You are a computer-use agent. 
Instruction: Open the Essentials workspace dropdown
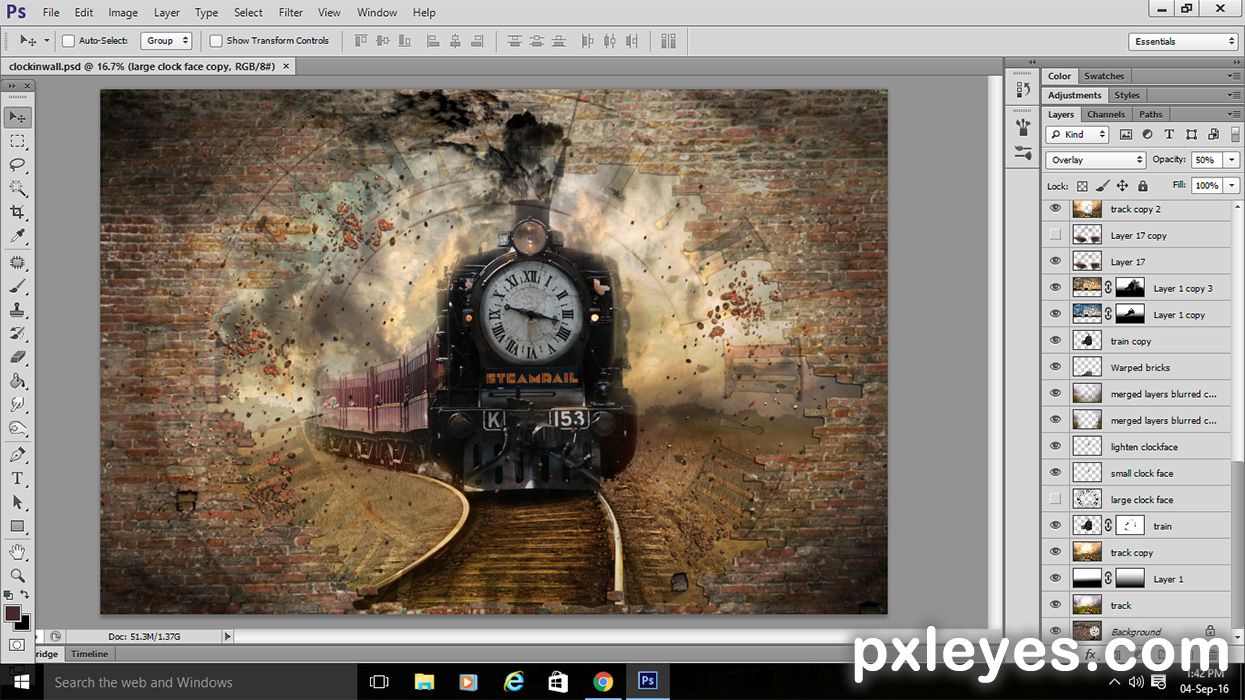click(1184, 41)
